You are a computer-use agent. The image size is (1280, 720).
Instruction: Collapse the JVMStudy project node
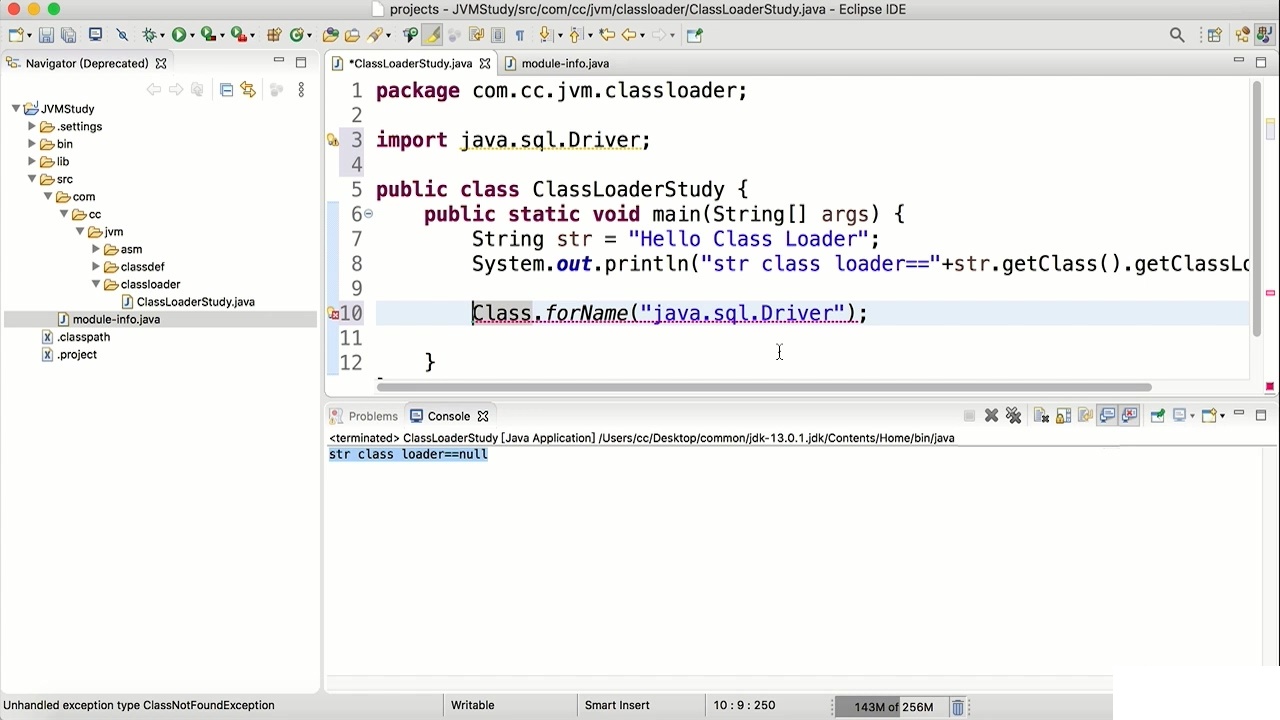(x=16, y=109)
